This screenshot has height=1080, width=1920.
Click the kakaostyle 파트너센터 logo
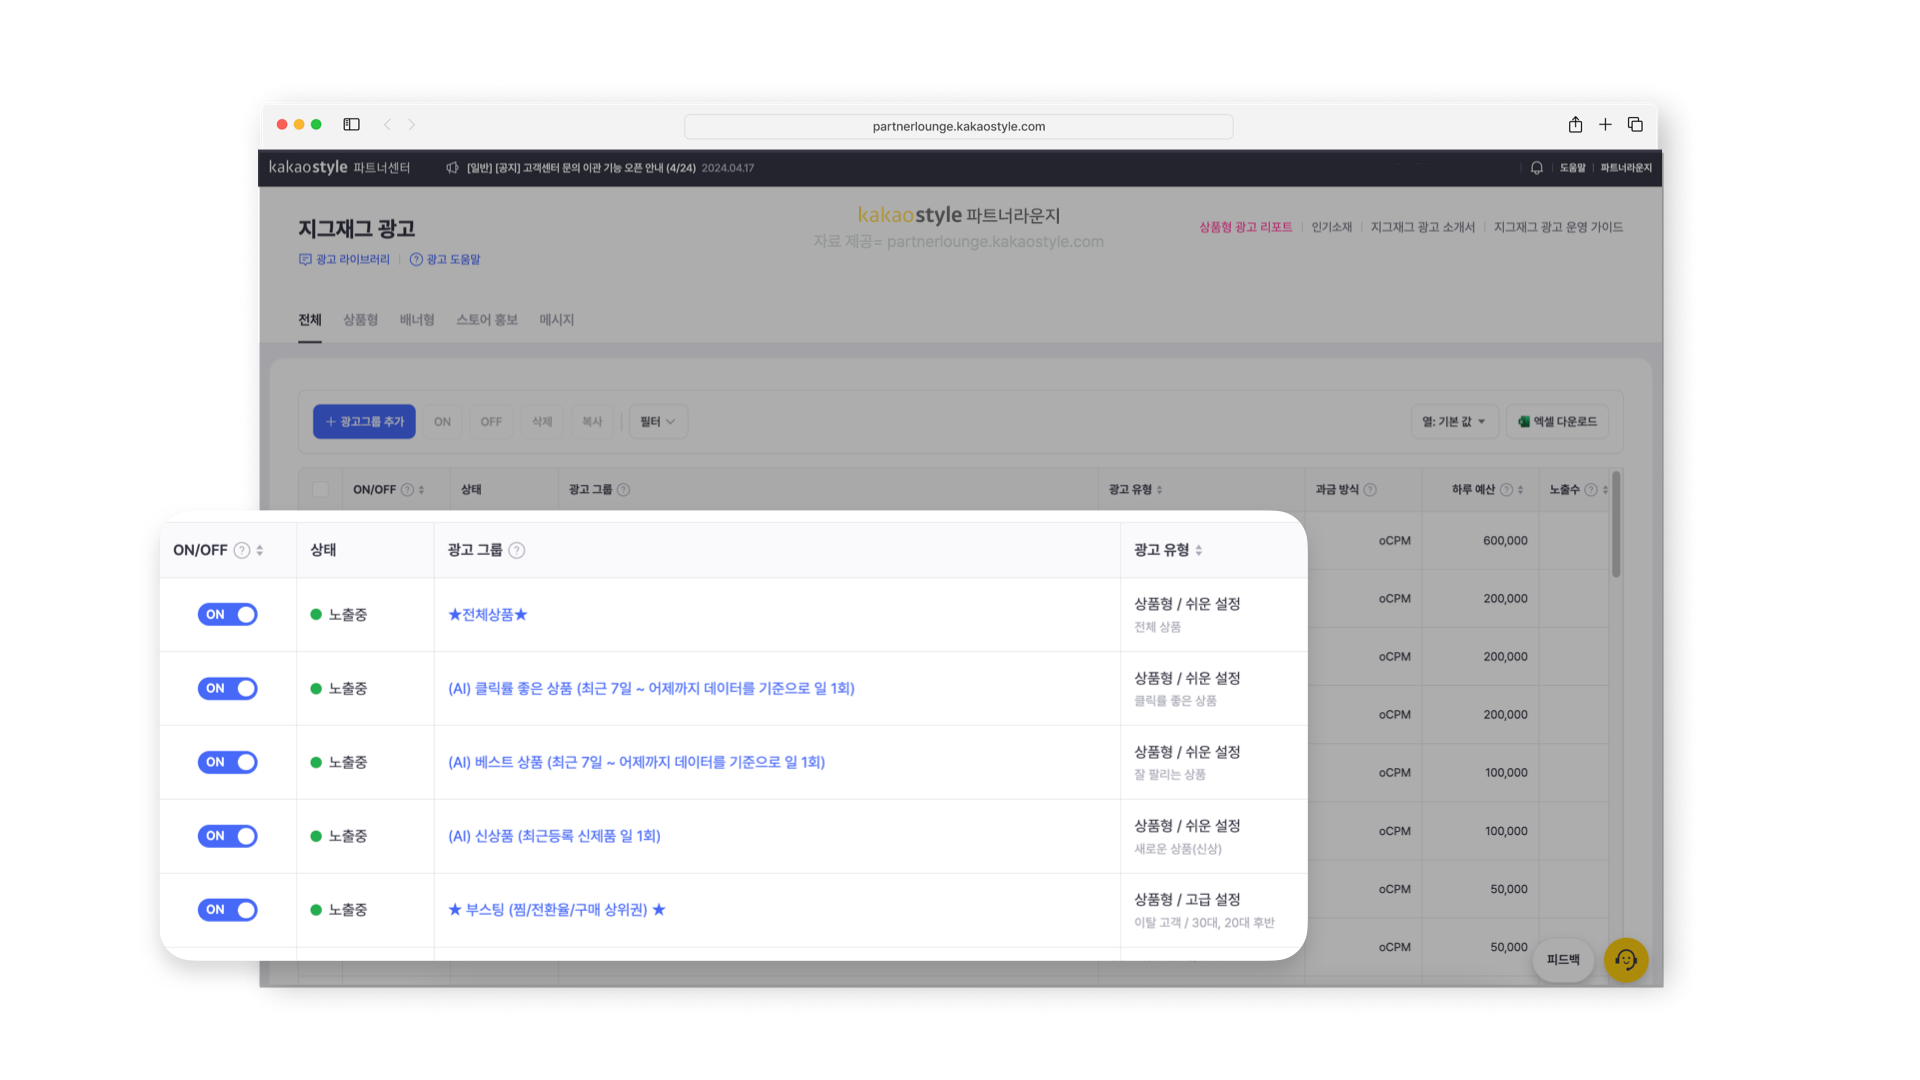point(339,168)
